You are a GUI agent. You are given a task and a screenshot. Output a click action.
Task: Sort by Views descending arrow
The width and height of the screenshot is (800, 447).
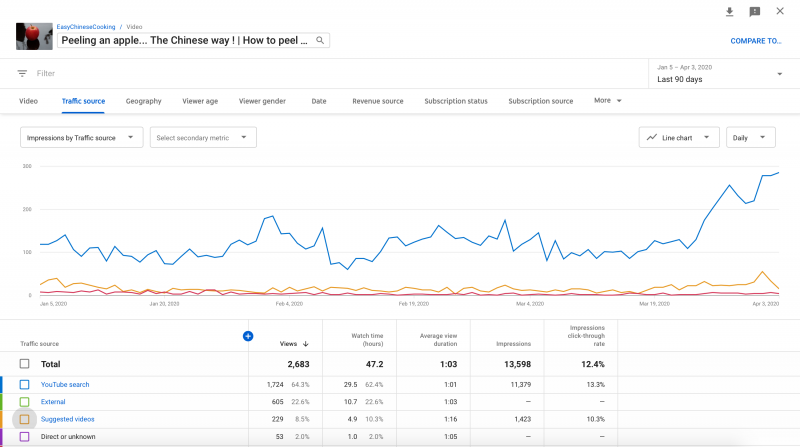[306, 343]
